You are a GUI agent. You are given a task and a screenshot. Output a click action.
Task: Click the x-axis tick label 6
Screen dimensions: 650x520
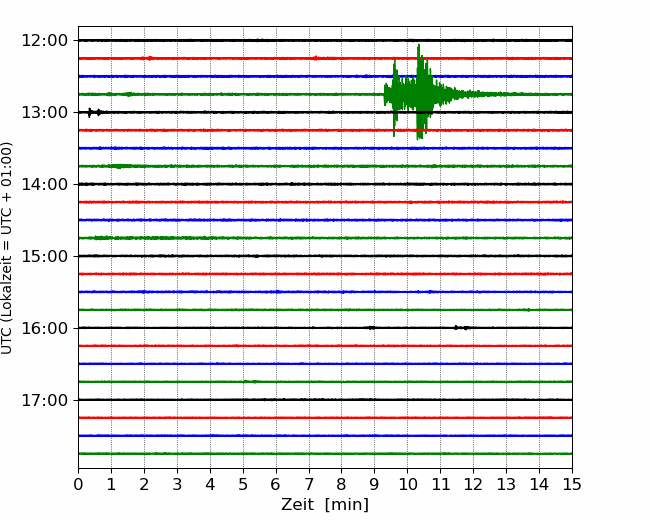click(276, 484)
